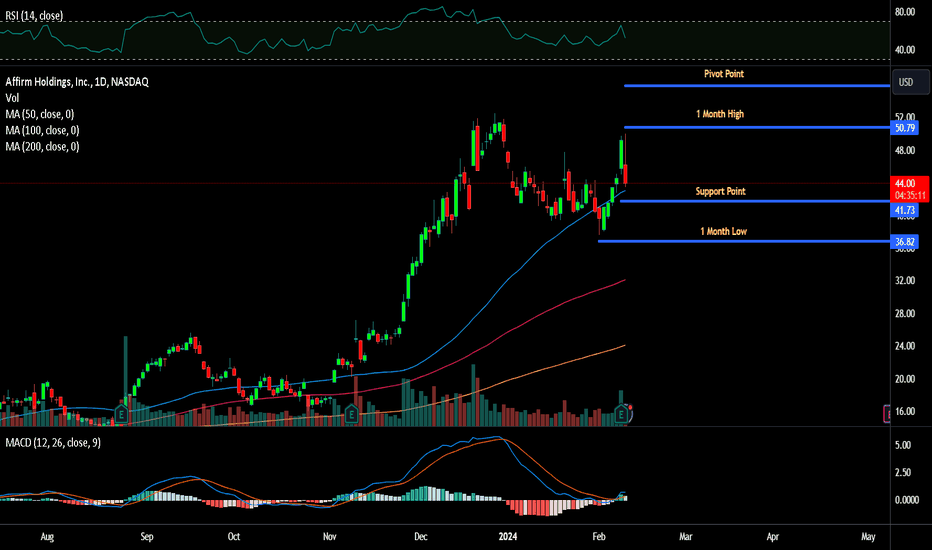This screenshot has height=550, width=932.
Task: Click the Affirm Holdings, Inc. symbol title
Action: pos(77,82)
